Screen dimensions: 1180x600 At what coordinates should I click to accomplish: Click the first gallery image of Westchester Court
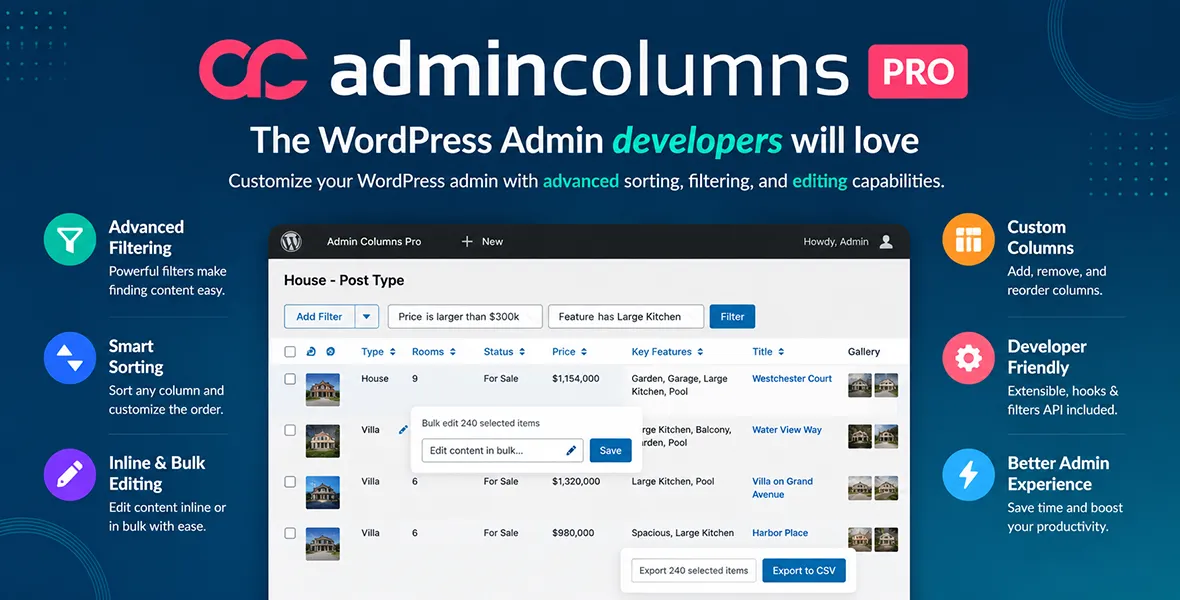pyautogui.click(x=859, y=385)
